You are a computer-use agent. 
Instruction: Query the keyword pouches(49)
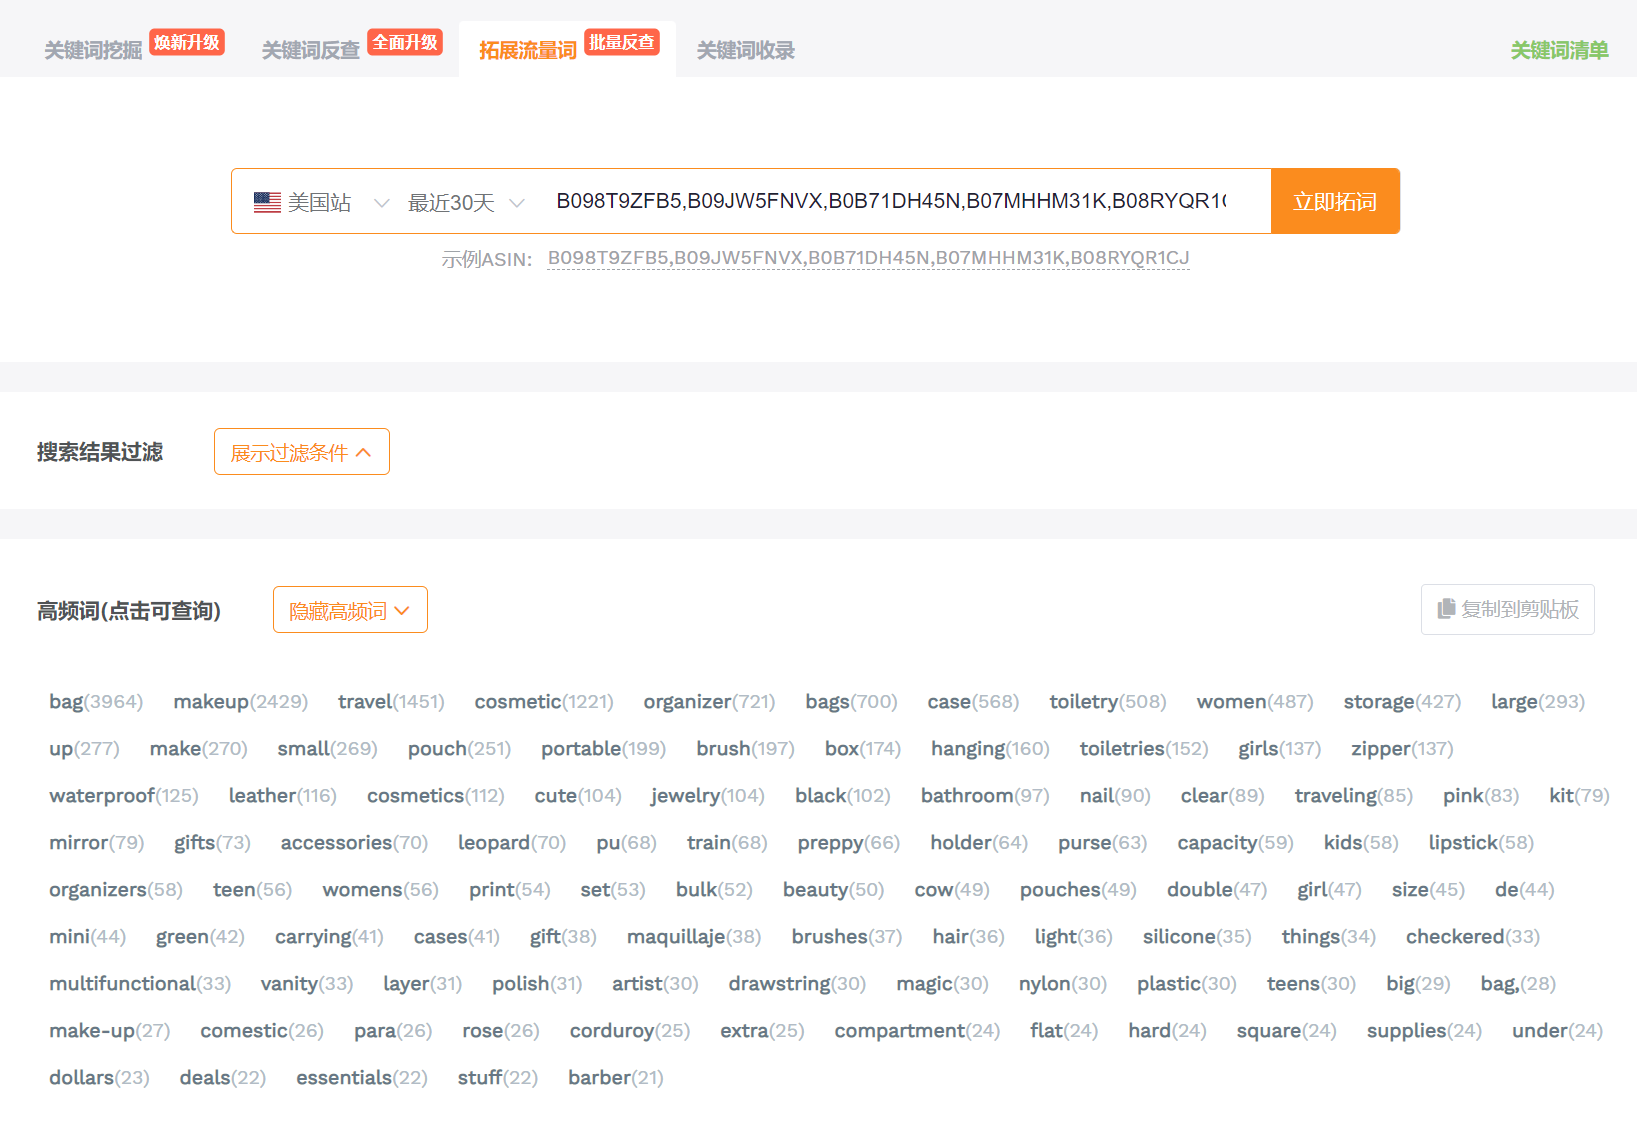1078,890
